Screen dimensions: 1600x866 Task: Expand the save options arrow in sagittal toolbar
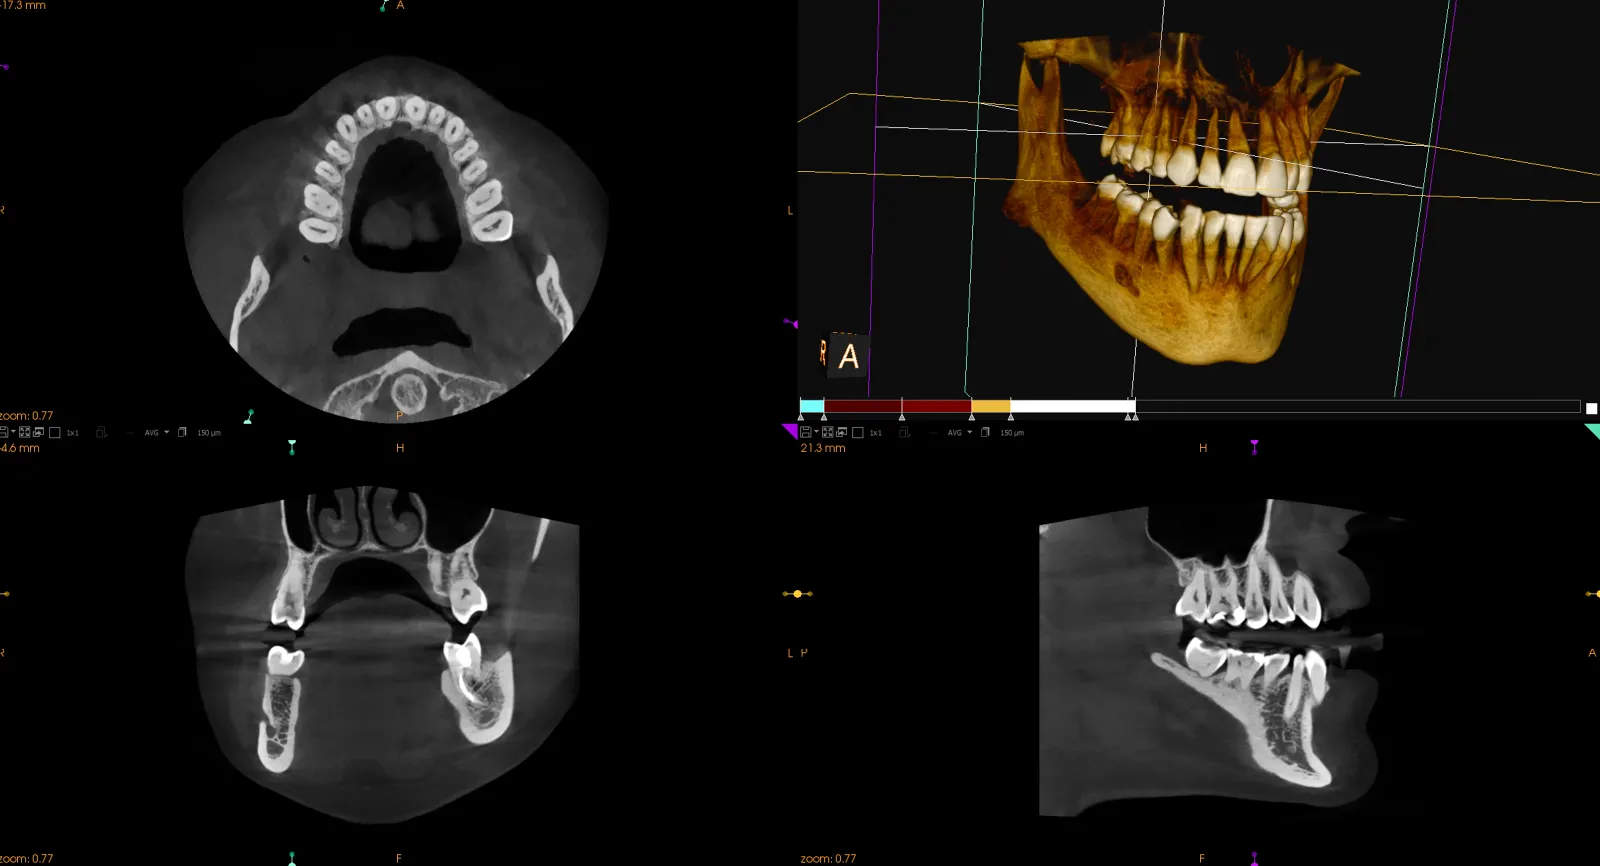coord(816,432)
